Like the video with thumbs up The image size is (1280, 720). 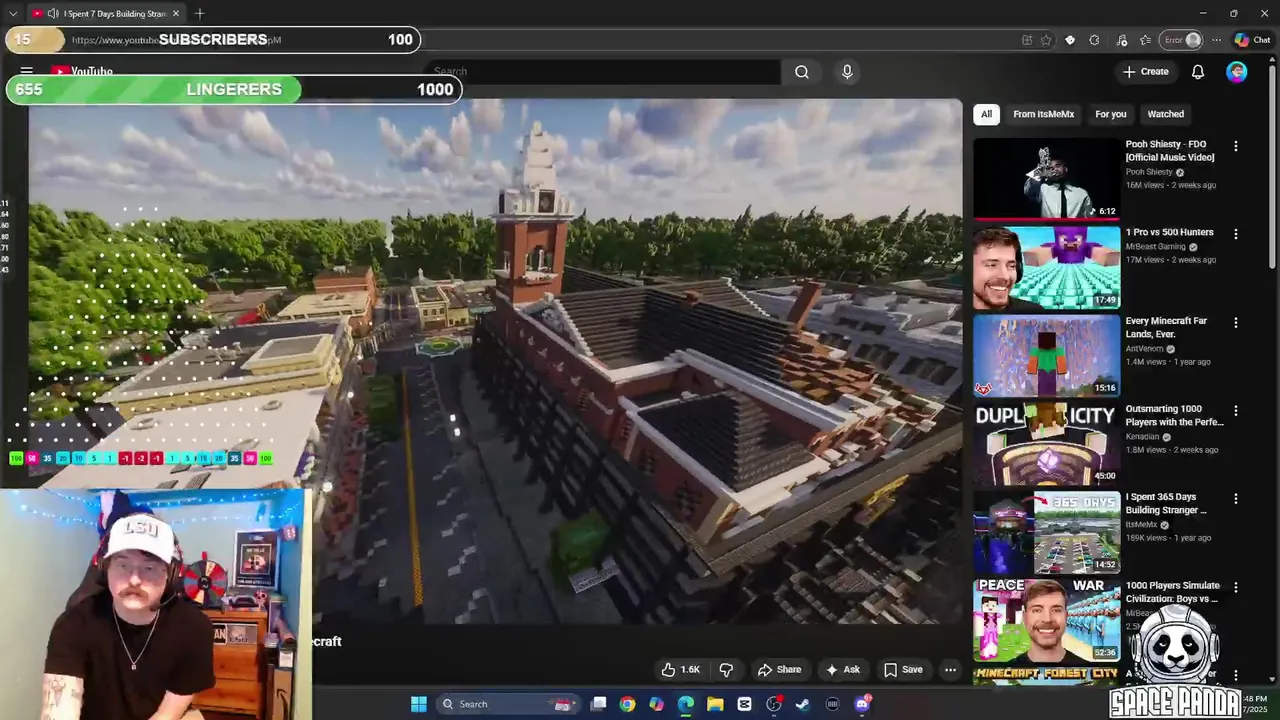click(x=680, y=669)
